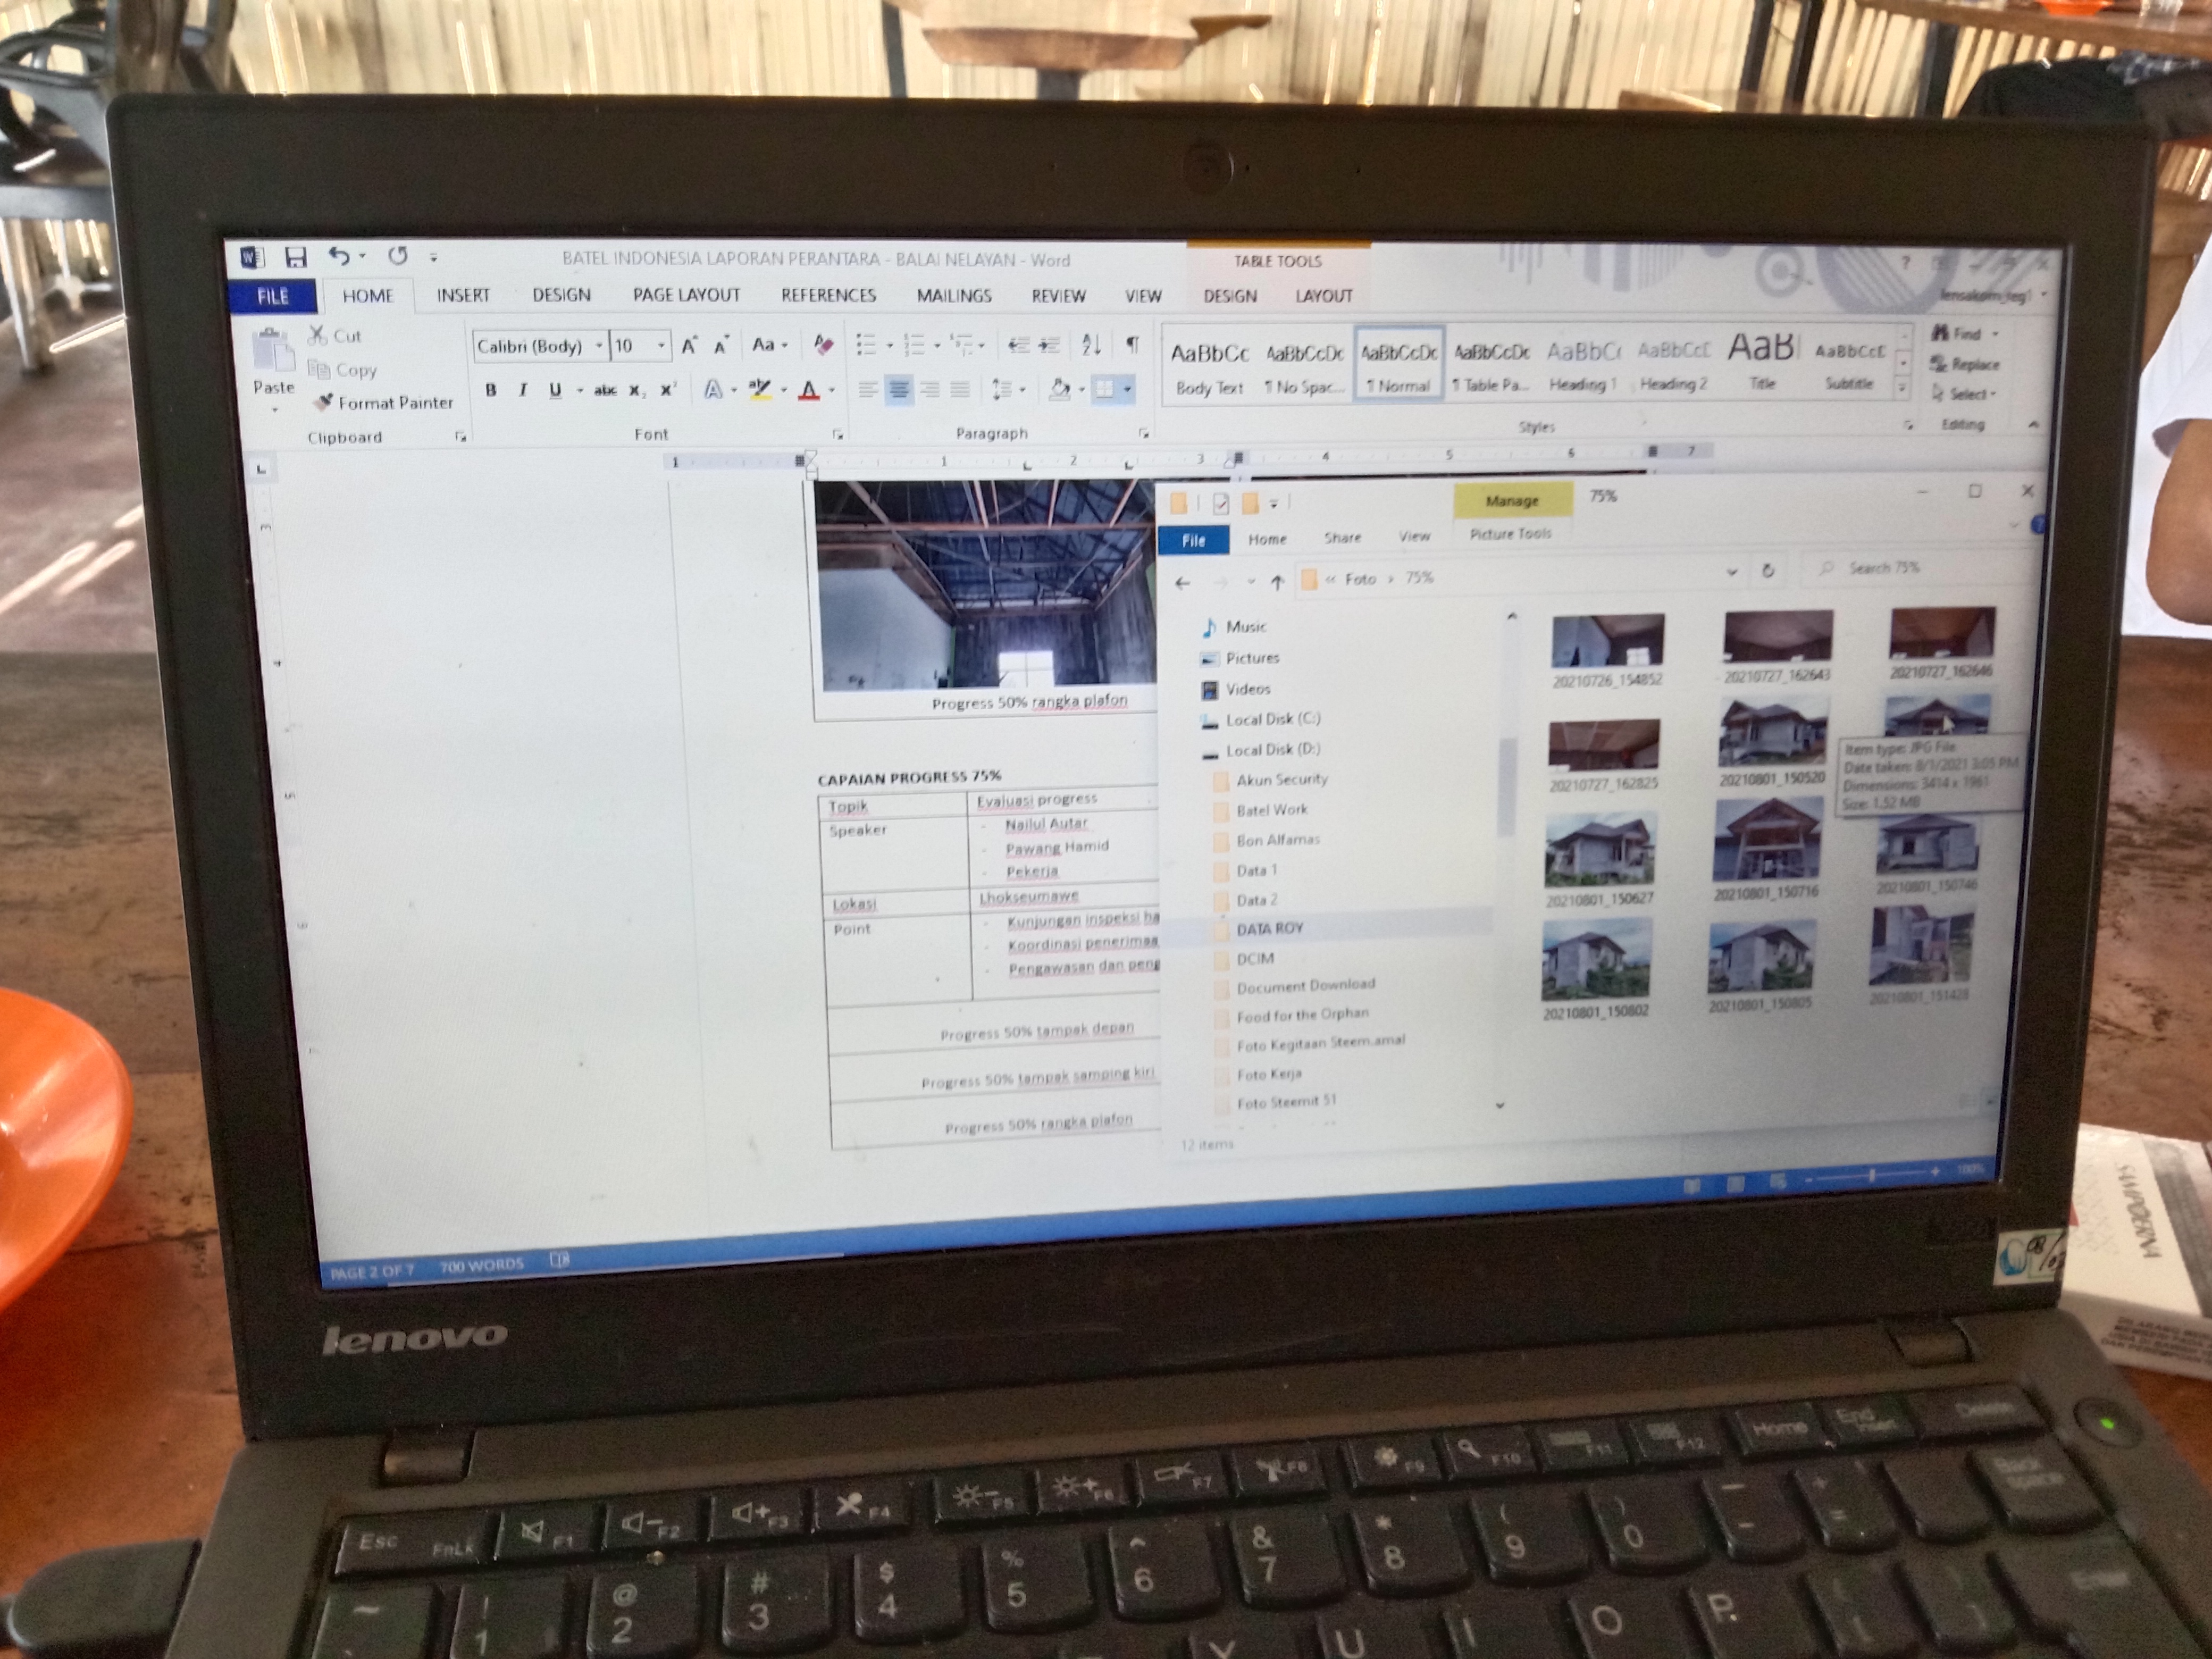Click the Sort A-Z icon
The image size is (2212, 1659).
coord(1091,345)
